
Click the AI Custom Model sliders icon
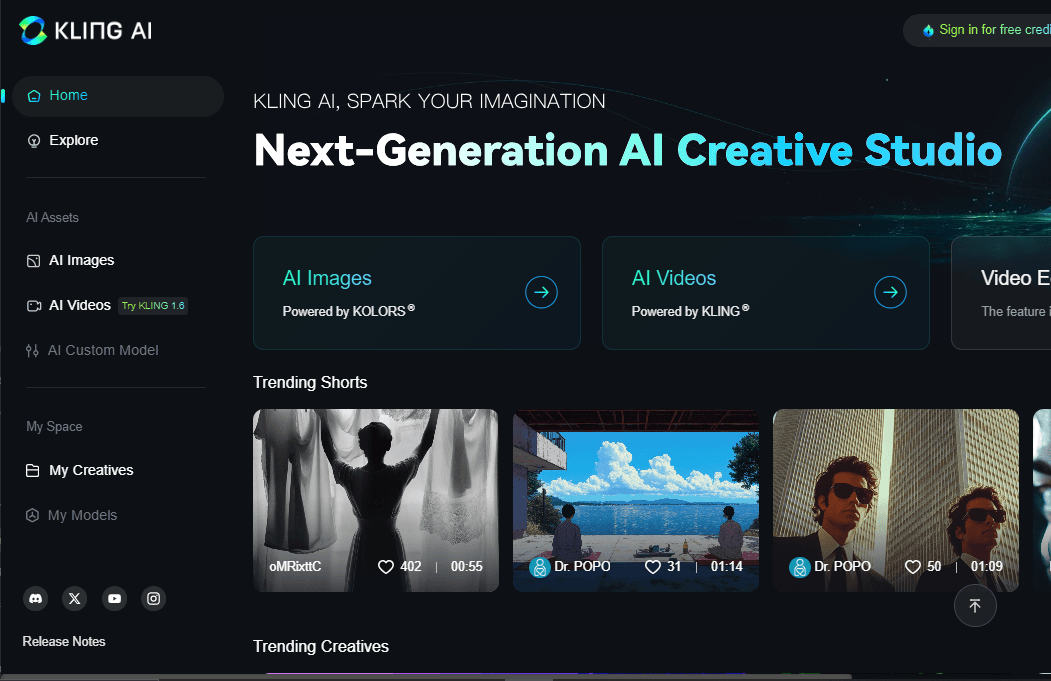pyautogui.click(x=32, y=351)
